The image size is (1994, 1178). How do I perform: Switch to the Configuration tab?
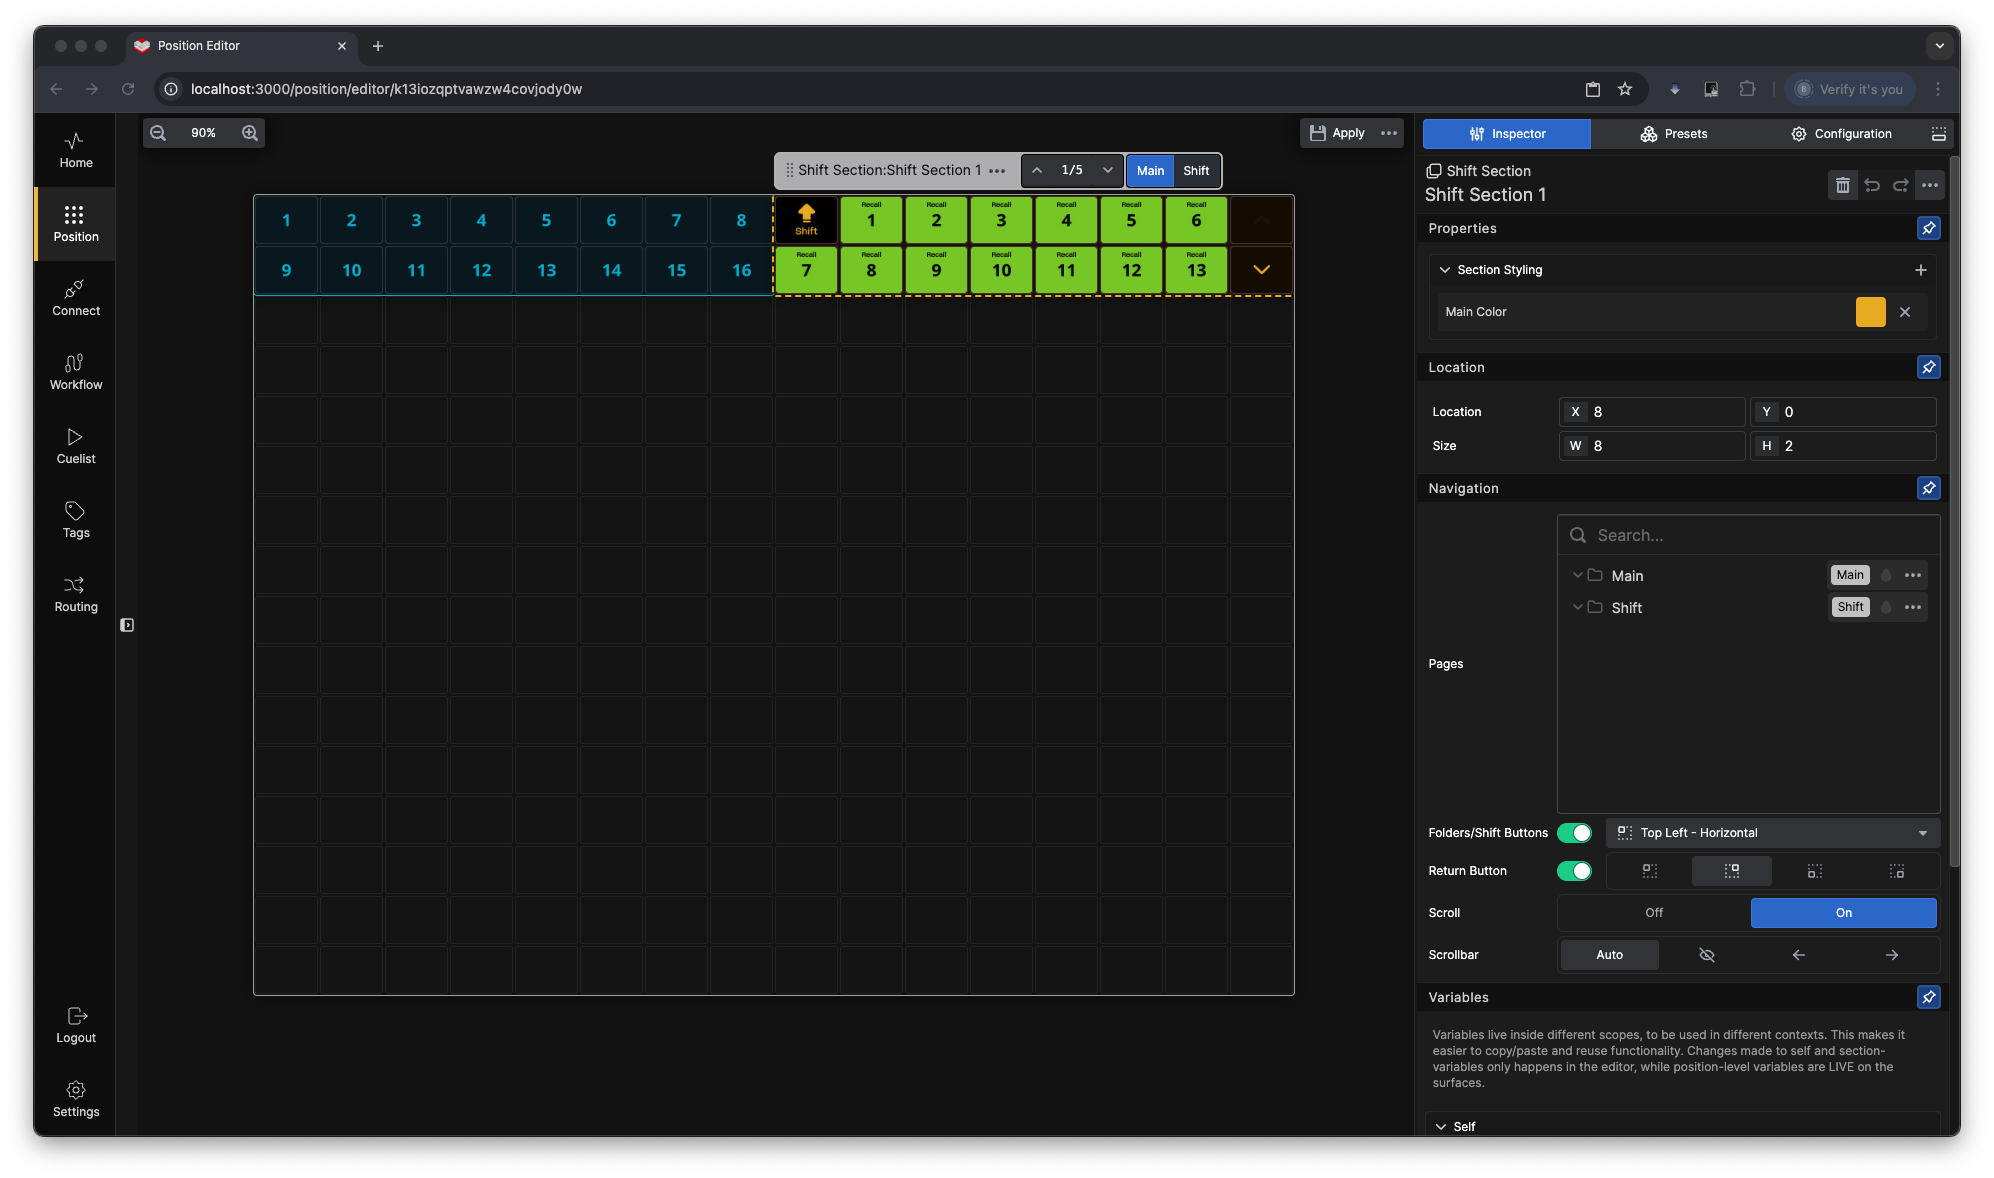pyautogui.click(x=1840, y=134)
